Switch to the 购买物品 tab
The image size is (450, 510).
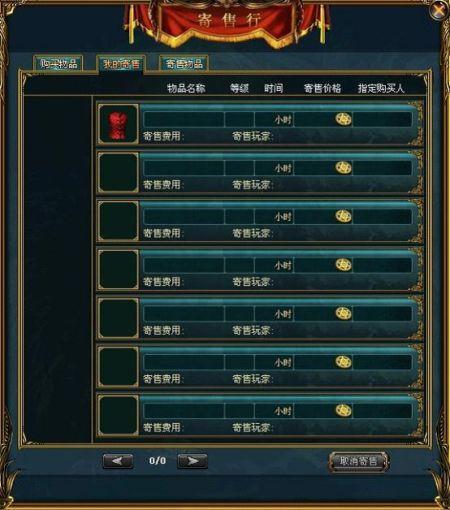pos(58,63)
